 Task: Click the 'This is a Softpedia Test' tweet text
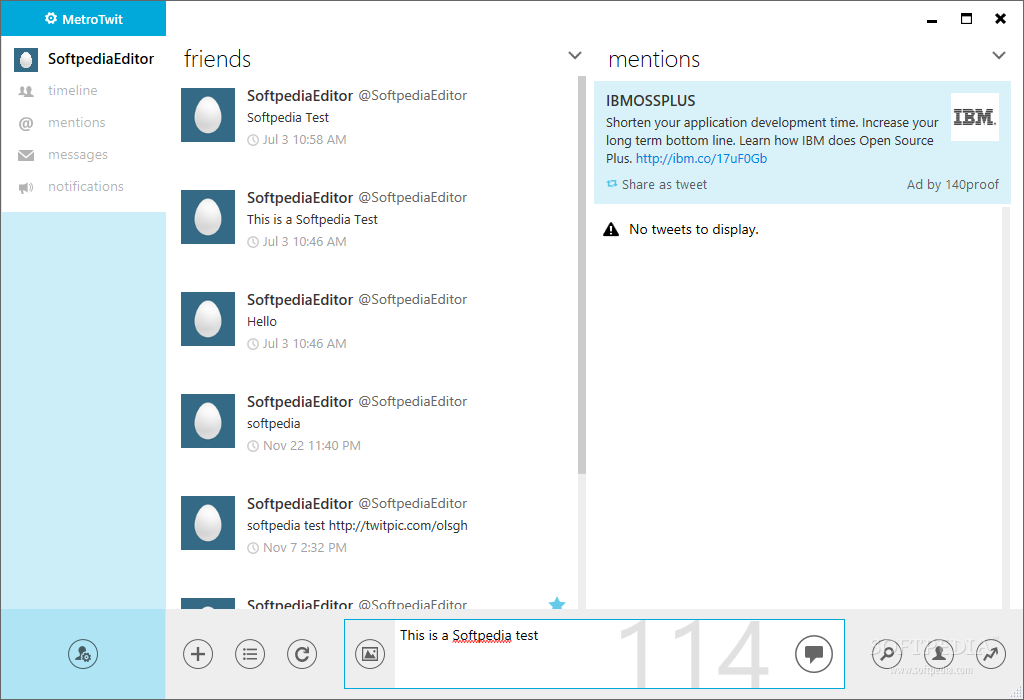[312, 219]
